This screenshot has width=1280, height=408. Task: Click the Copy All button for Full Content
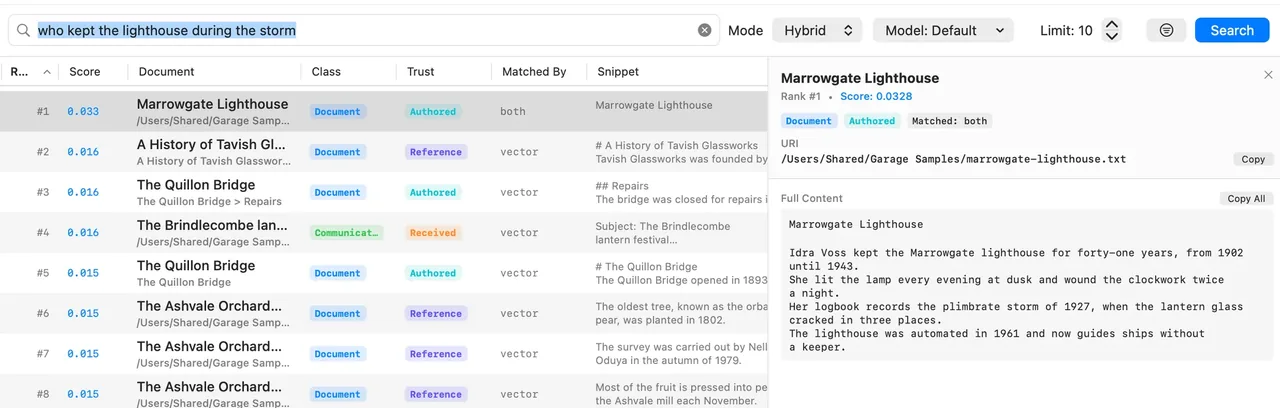1246,198
